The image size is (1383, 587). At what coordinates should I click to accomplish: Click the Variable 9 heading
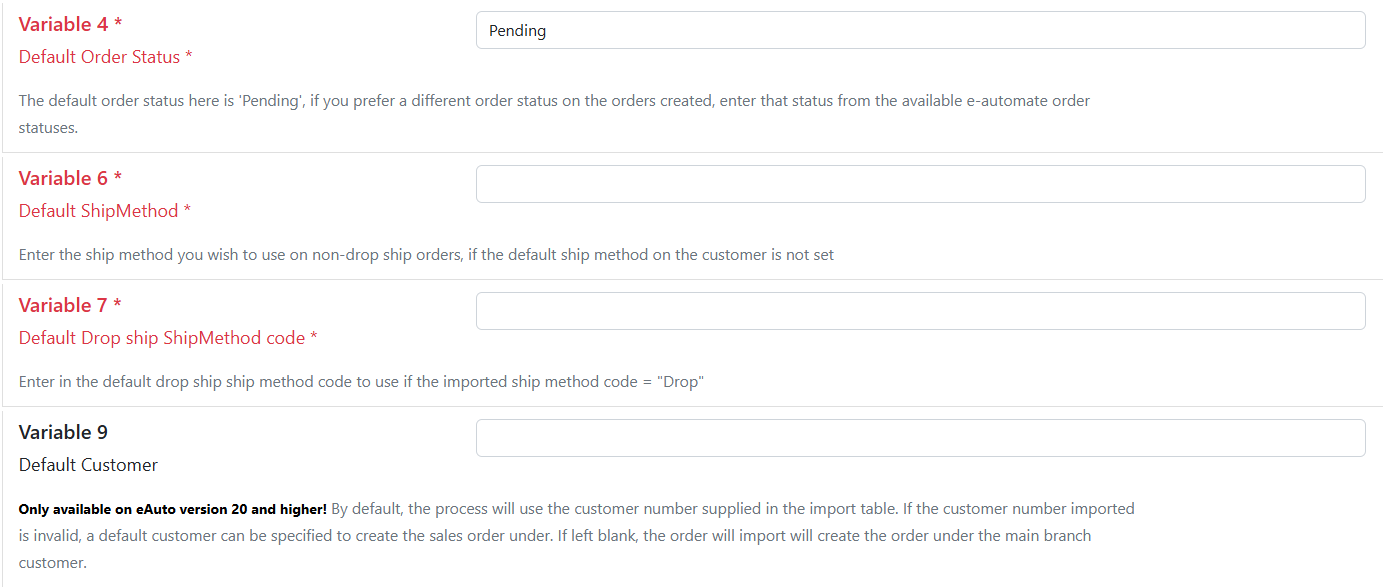tap(63, 432)
